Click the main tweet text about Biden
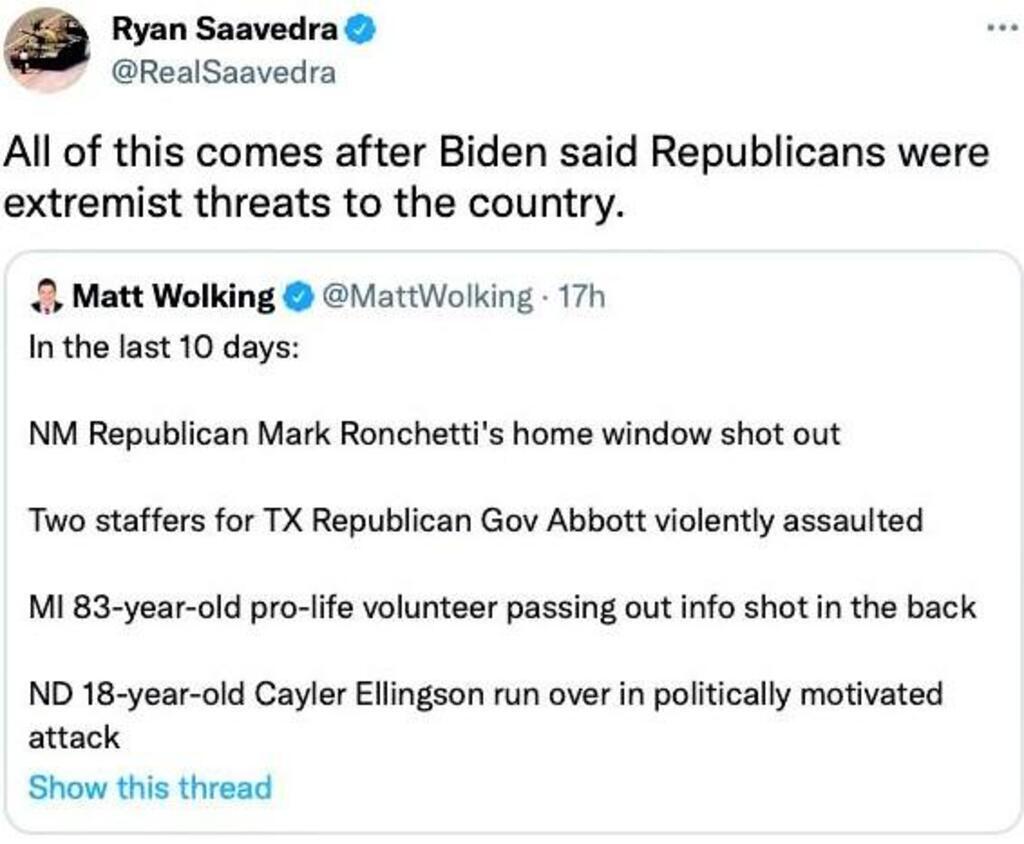The image size is (1024, 844). pos(496,155)
